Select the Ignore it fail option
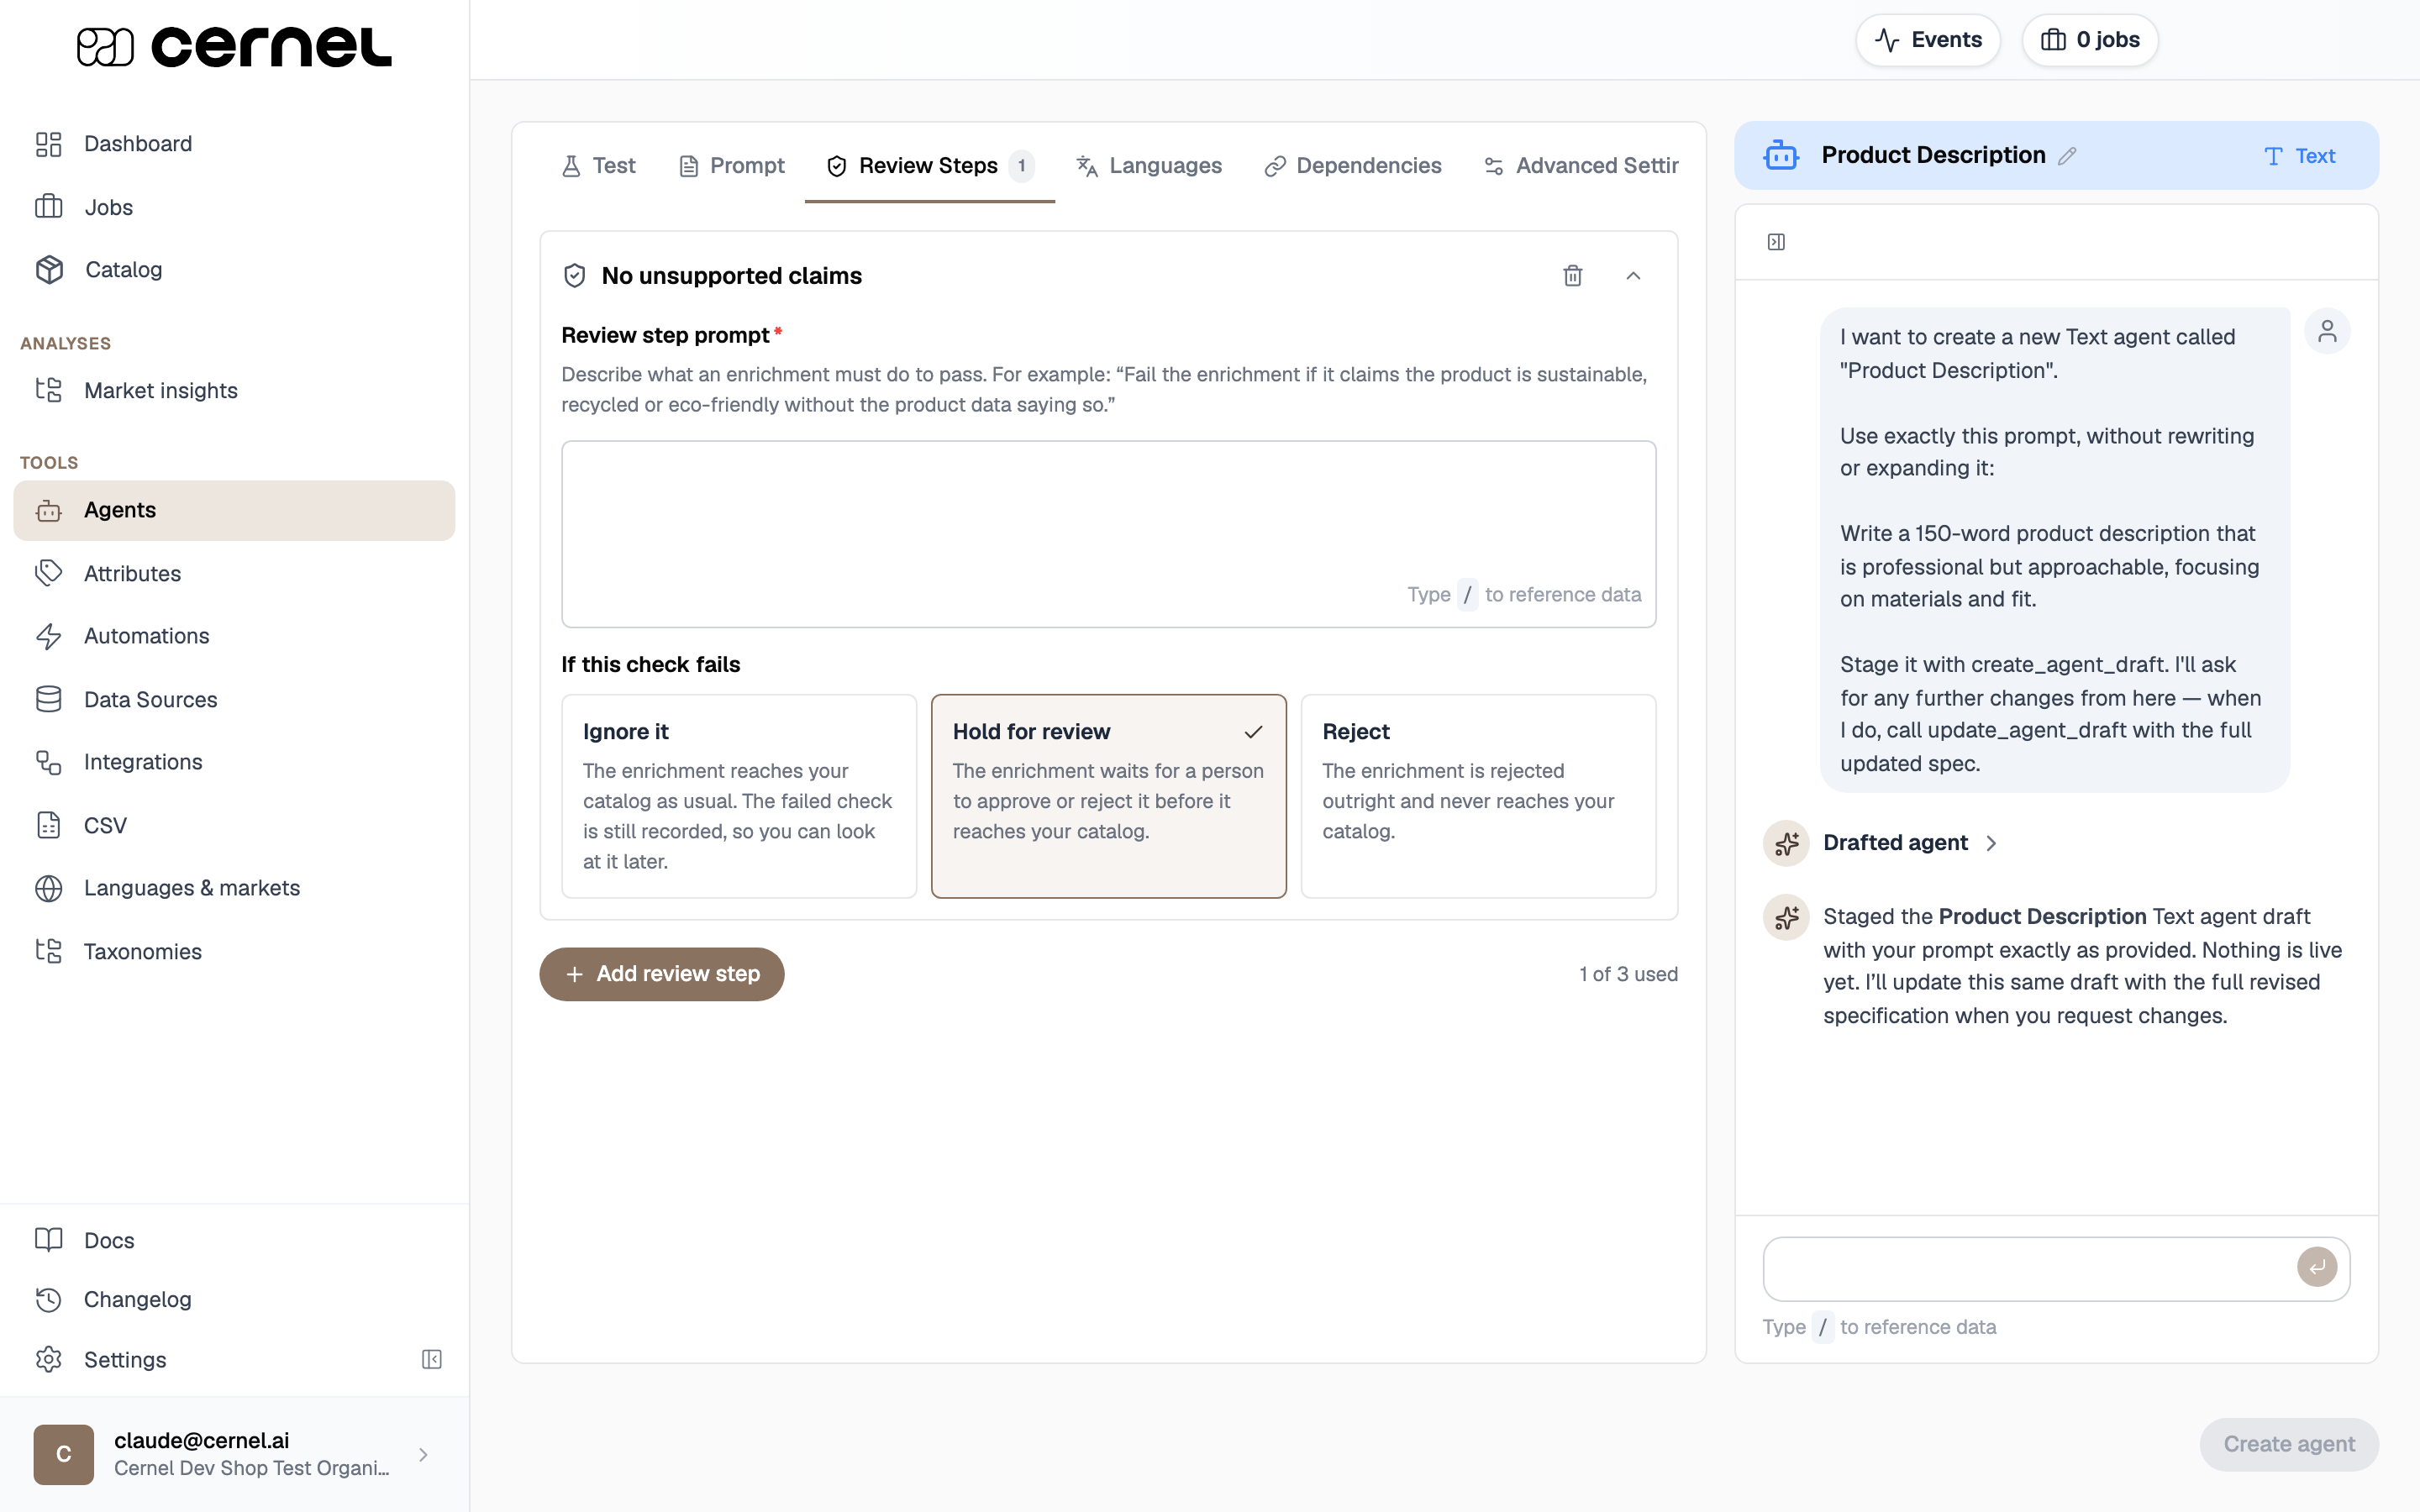Viewport: 2420px width, 1512px height. pos(739,796)
